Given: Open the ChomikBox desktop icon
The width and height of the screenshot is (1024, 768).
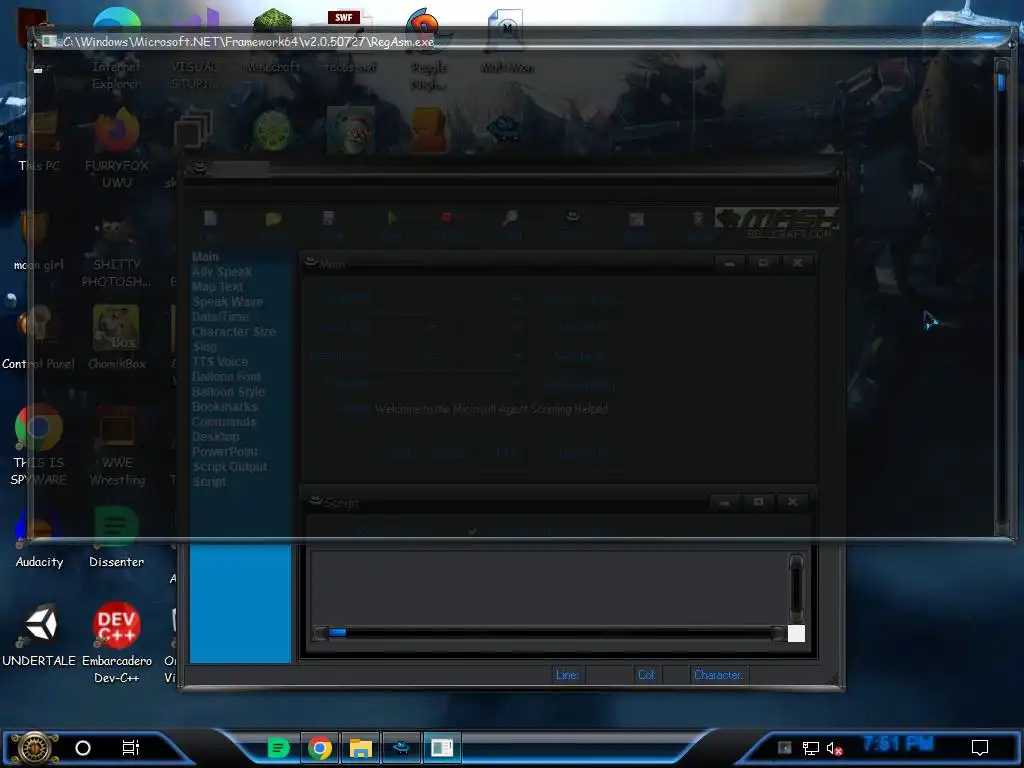Looking at the screenshot, I should click(116, 338).
